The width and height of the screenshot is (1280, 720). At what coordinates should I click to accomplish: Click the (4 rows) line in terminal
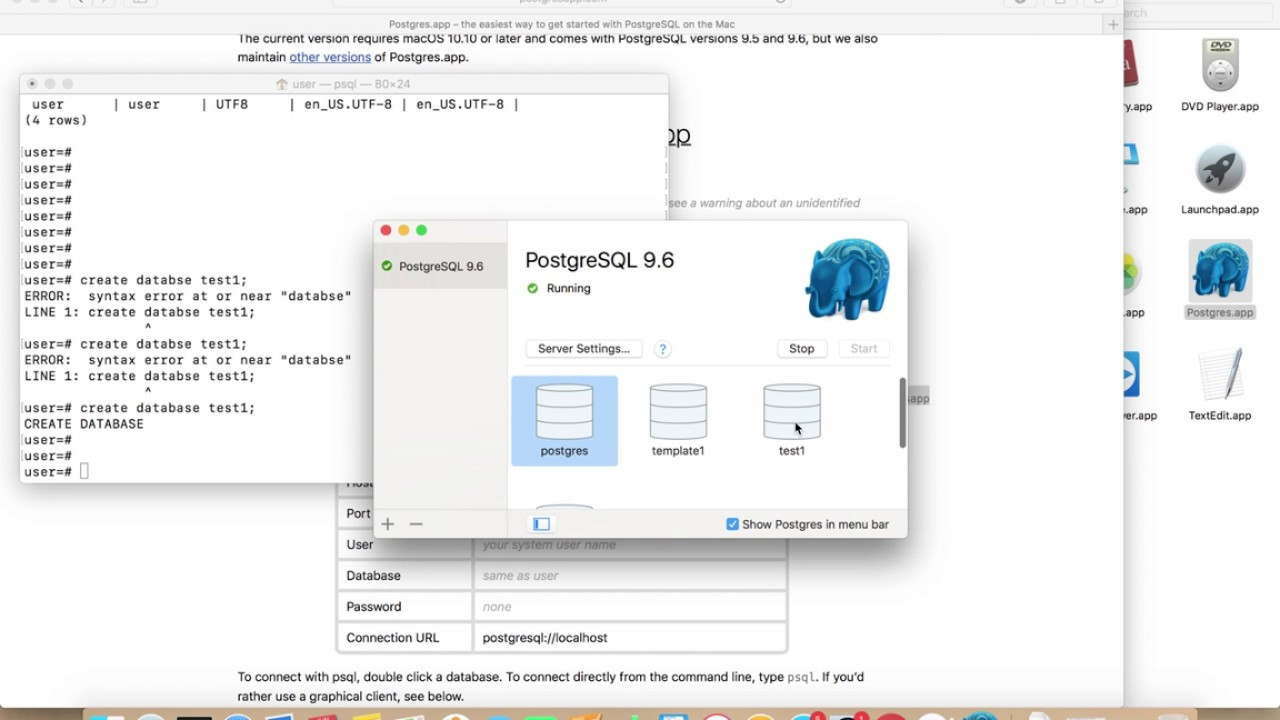point(56,120)
